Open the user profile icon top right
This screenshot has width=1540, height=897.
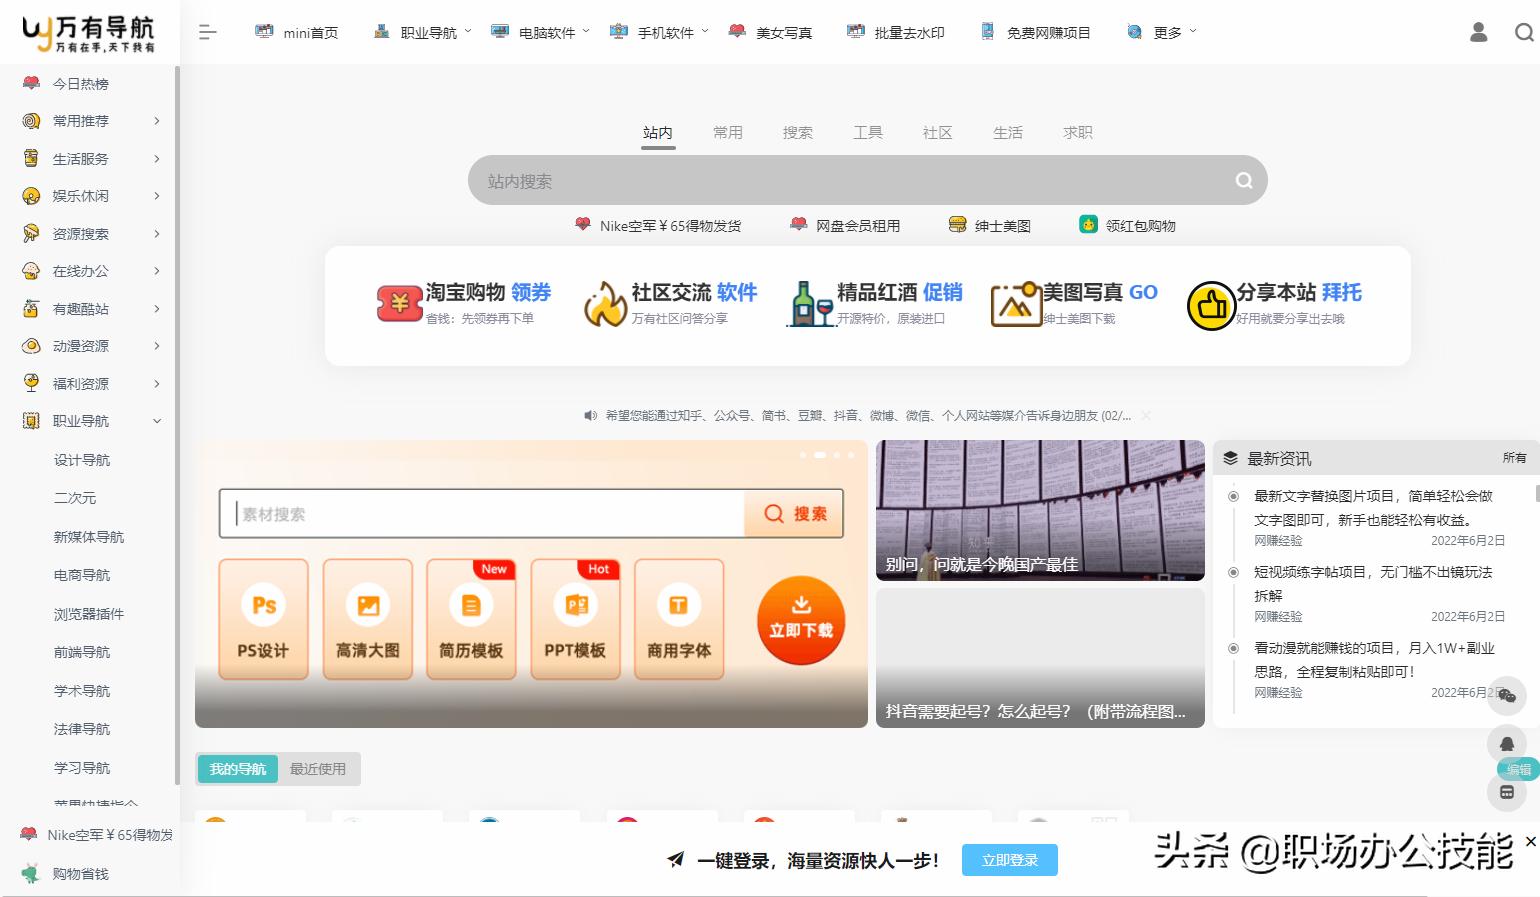point(1477,31)
